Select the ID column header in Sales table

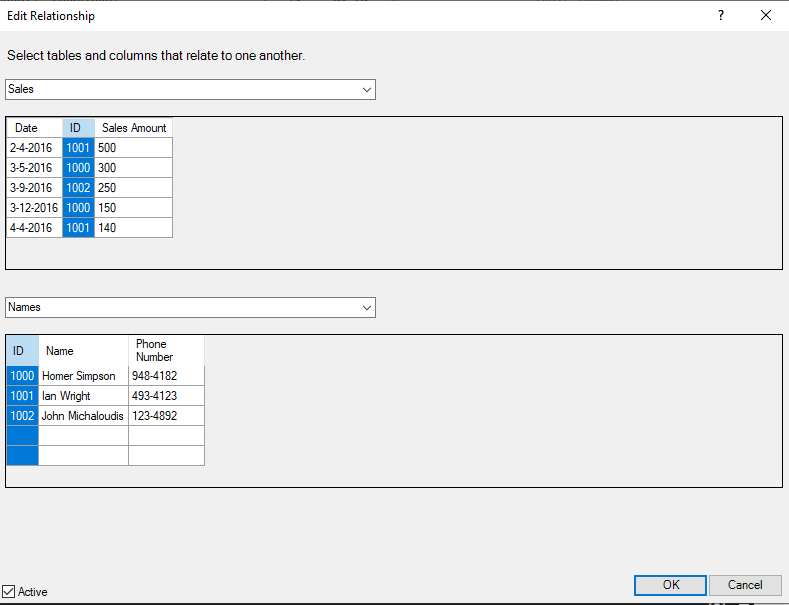click(x=78, y=128)
